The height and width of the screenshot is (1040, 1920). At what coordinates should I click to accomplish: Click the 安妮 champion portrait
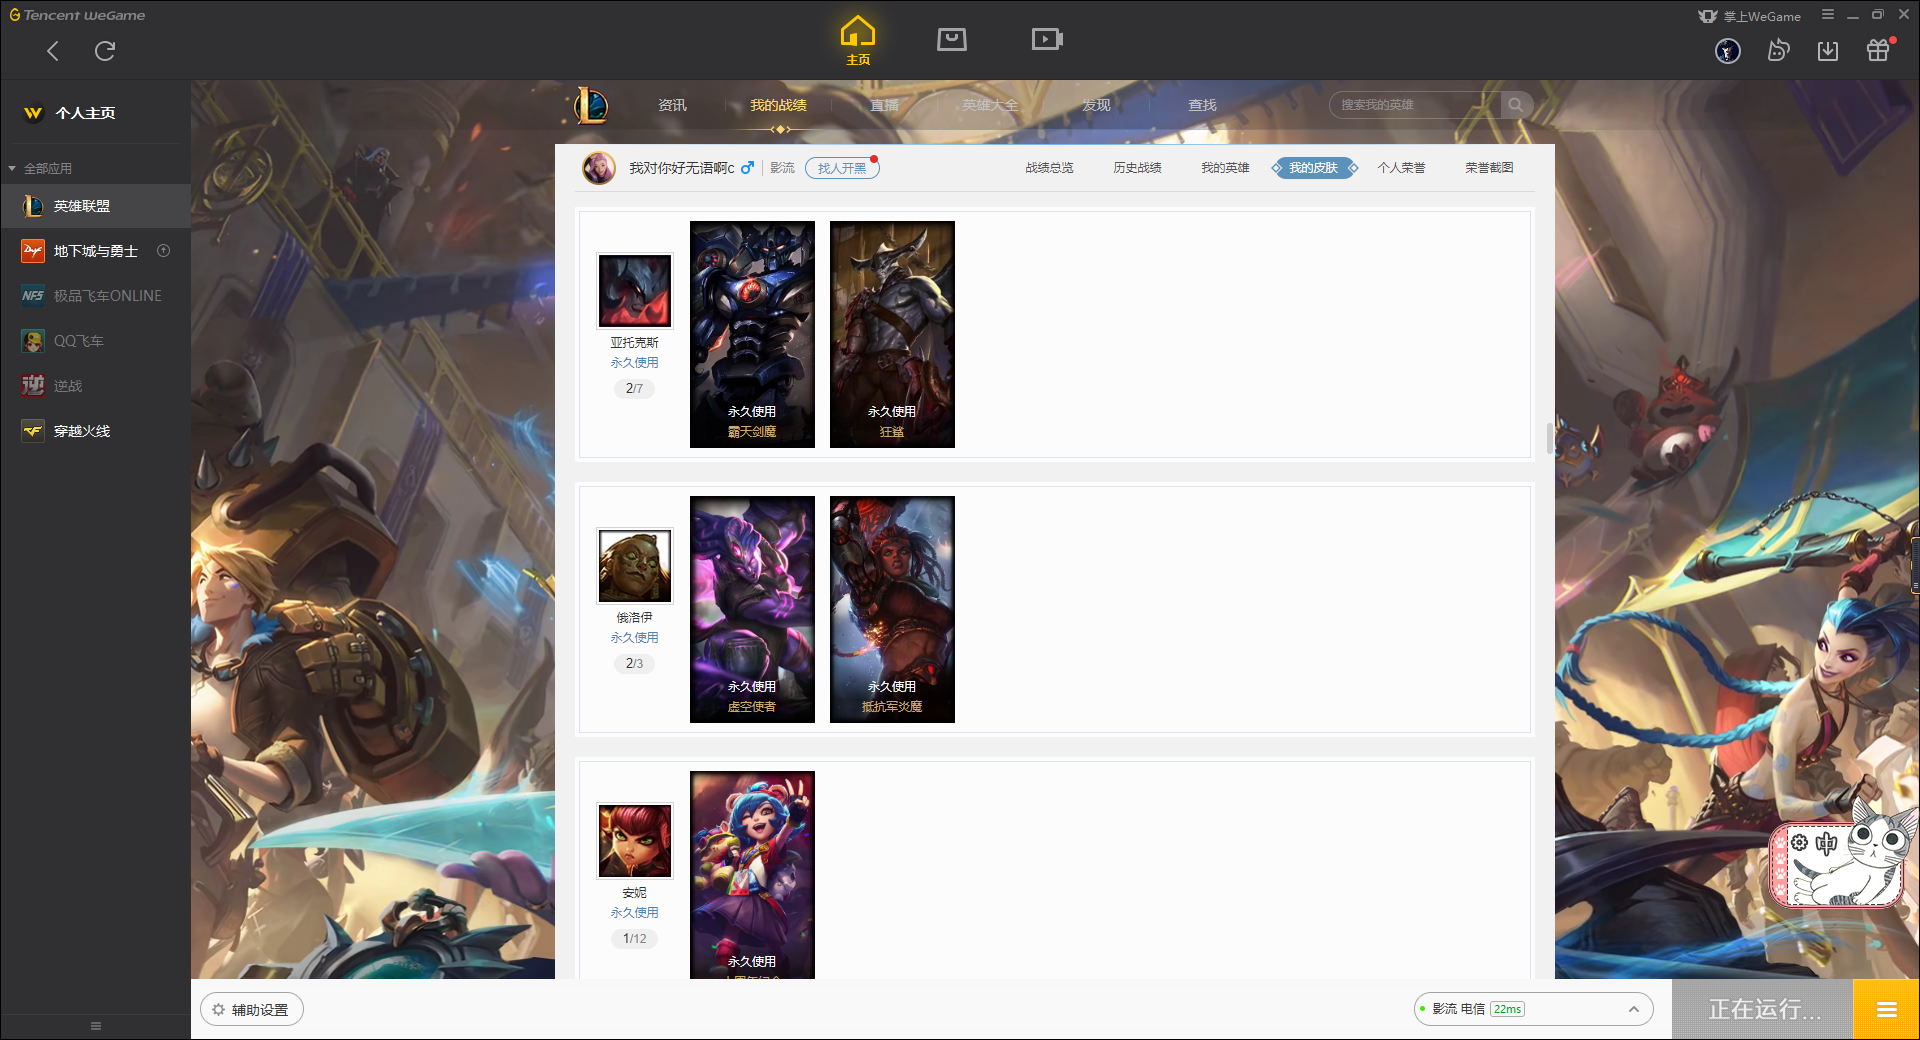click(635, 841)
